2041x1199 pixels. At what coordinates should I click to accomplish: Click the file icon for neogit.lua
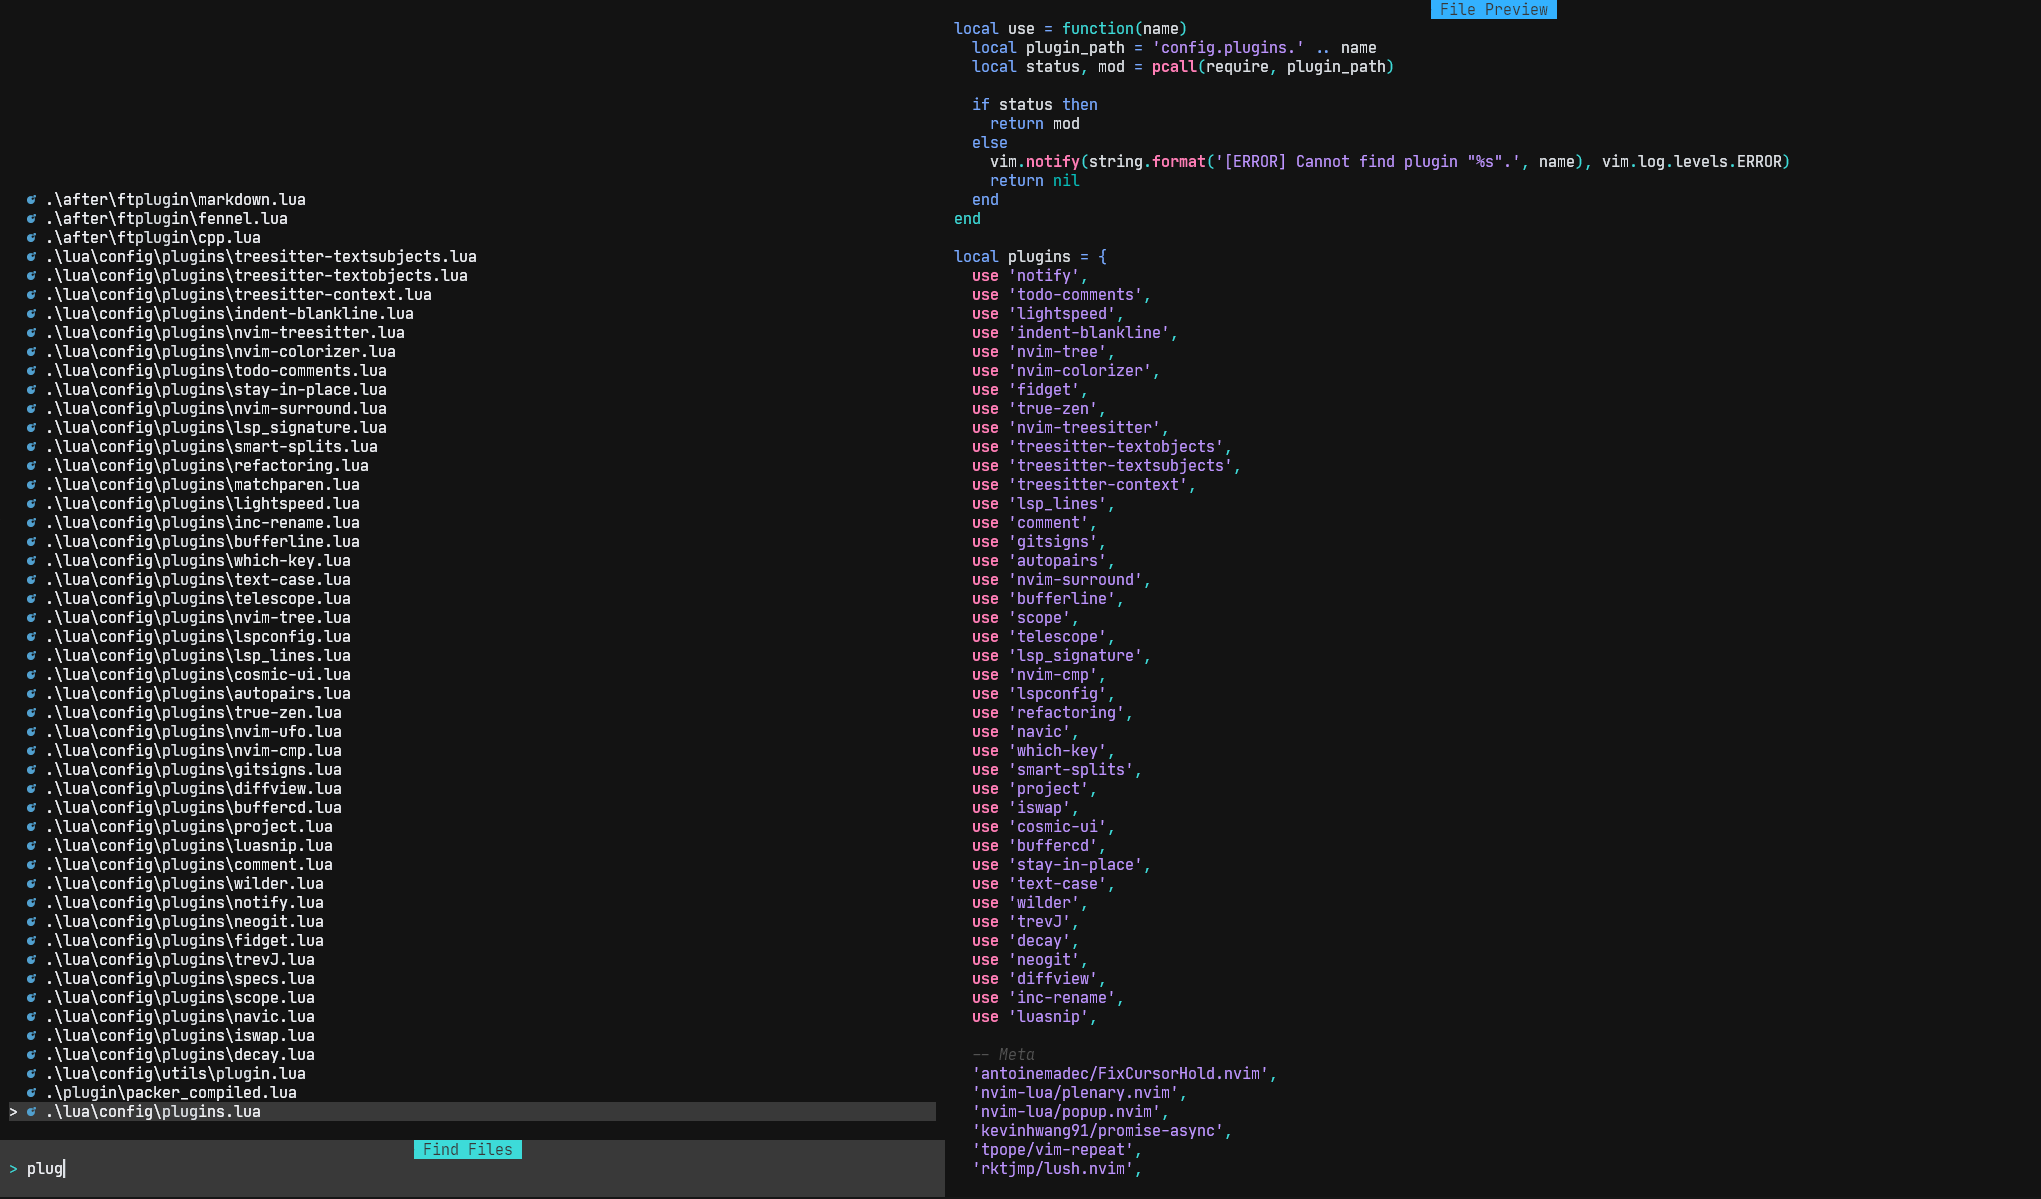[x=32, y=922]
